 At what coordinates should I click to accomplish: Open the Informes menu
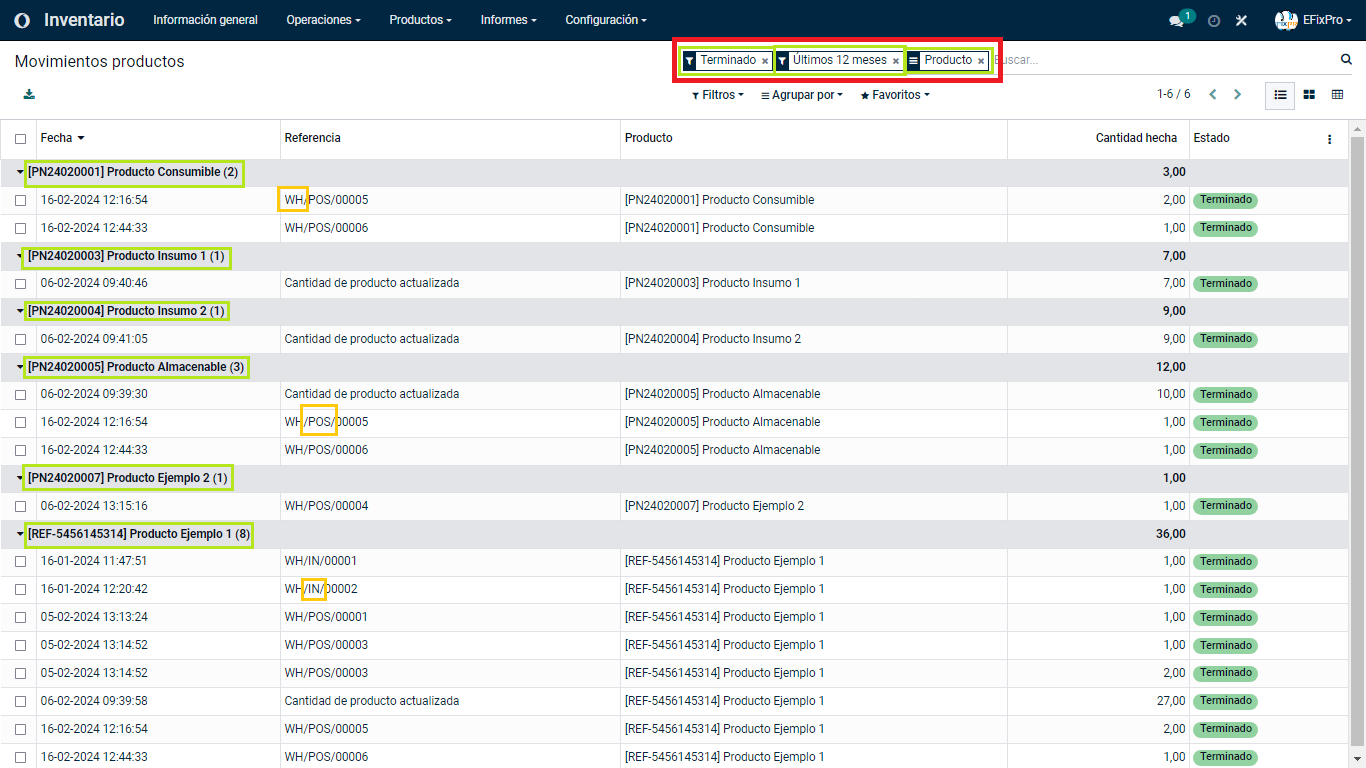pos(508,20)
